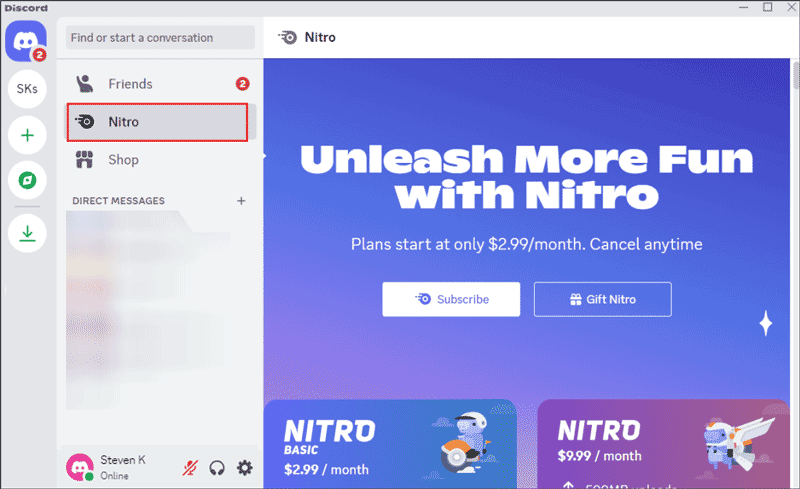The height and width of the screenshot is (489, 800).
Task: Select the Nitro Basic $2.99 plan card
Action: [390, 444]
